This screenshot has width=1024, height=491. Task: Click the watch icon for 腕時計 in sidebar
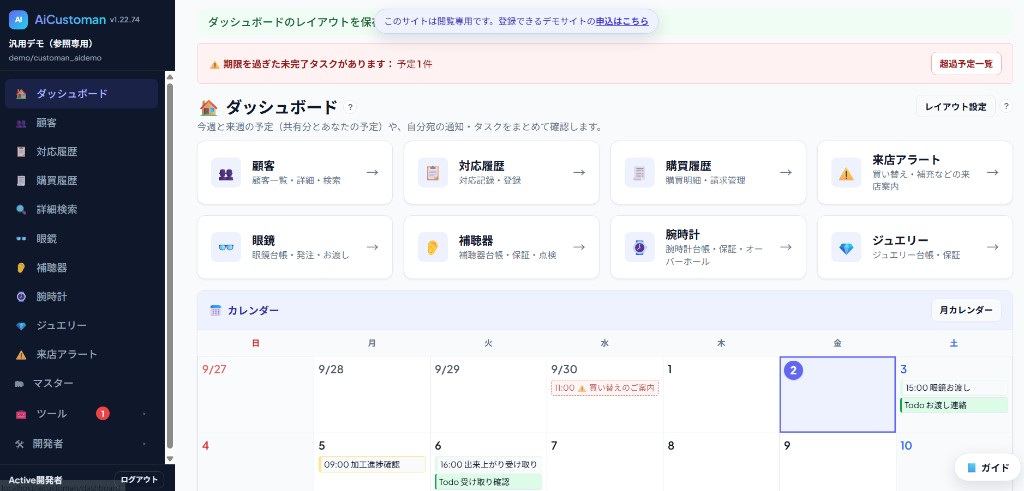click(21, 296)
